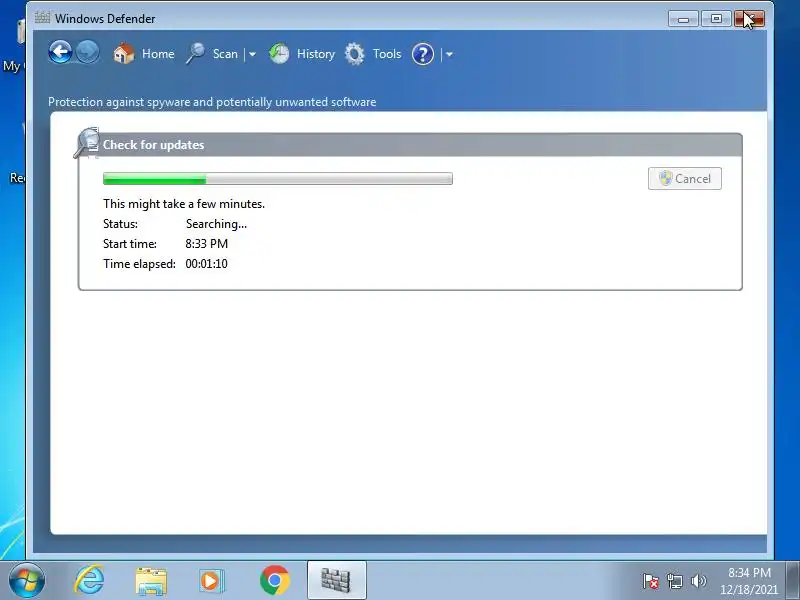The height and width of the screenshot is (600, 800).
Task: Cancel the update check
Action: [x=685, y=179]
